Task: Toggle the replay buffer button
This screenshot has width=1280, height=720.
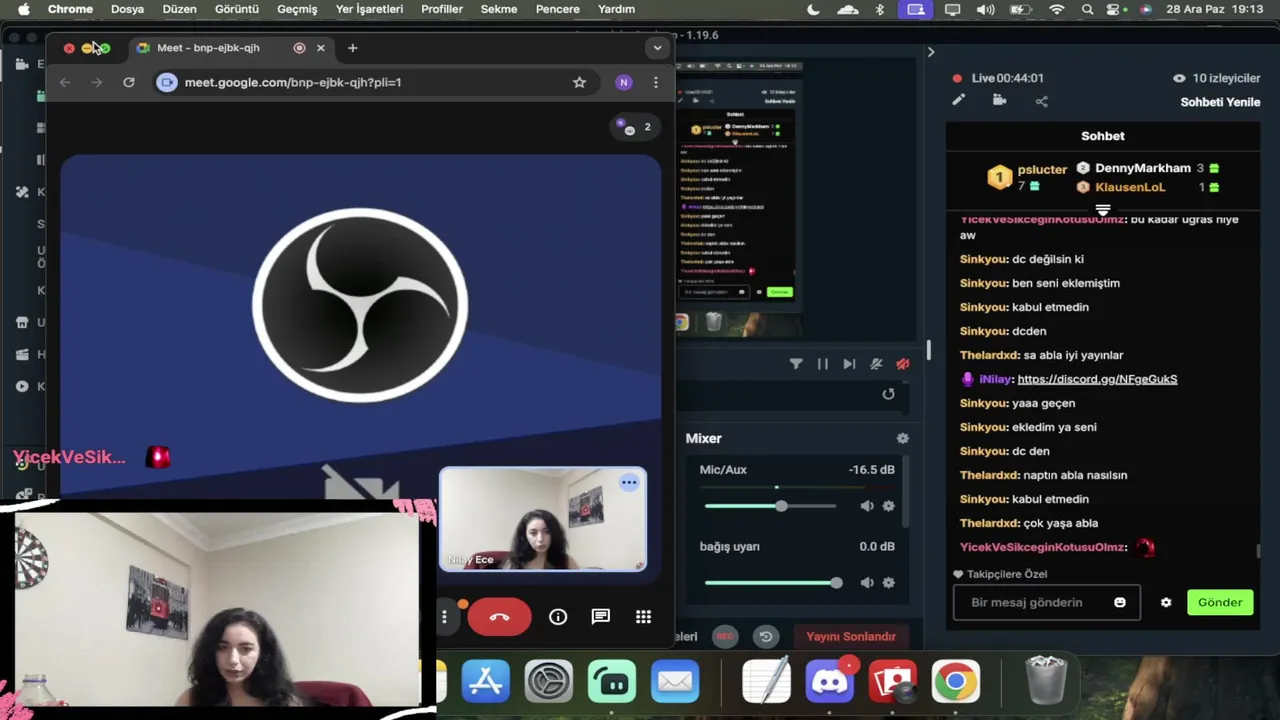Action: coord(766,636)
